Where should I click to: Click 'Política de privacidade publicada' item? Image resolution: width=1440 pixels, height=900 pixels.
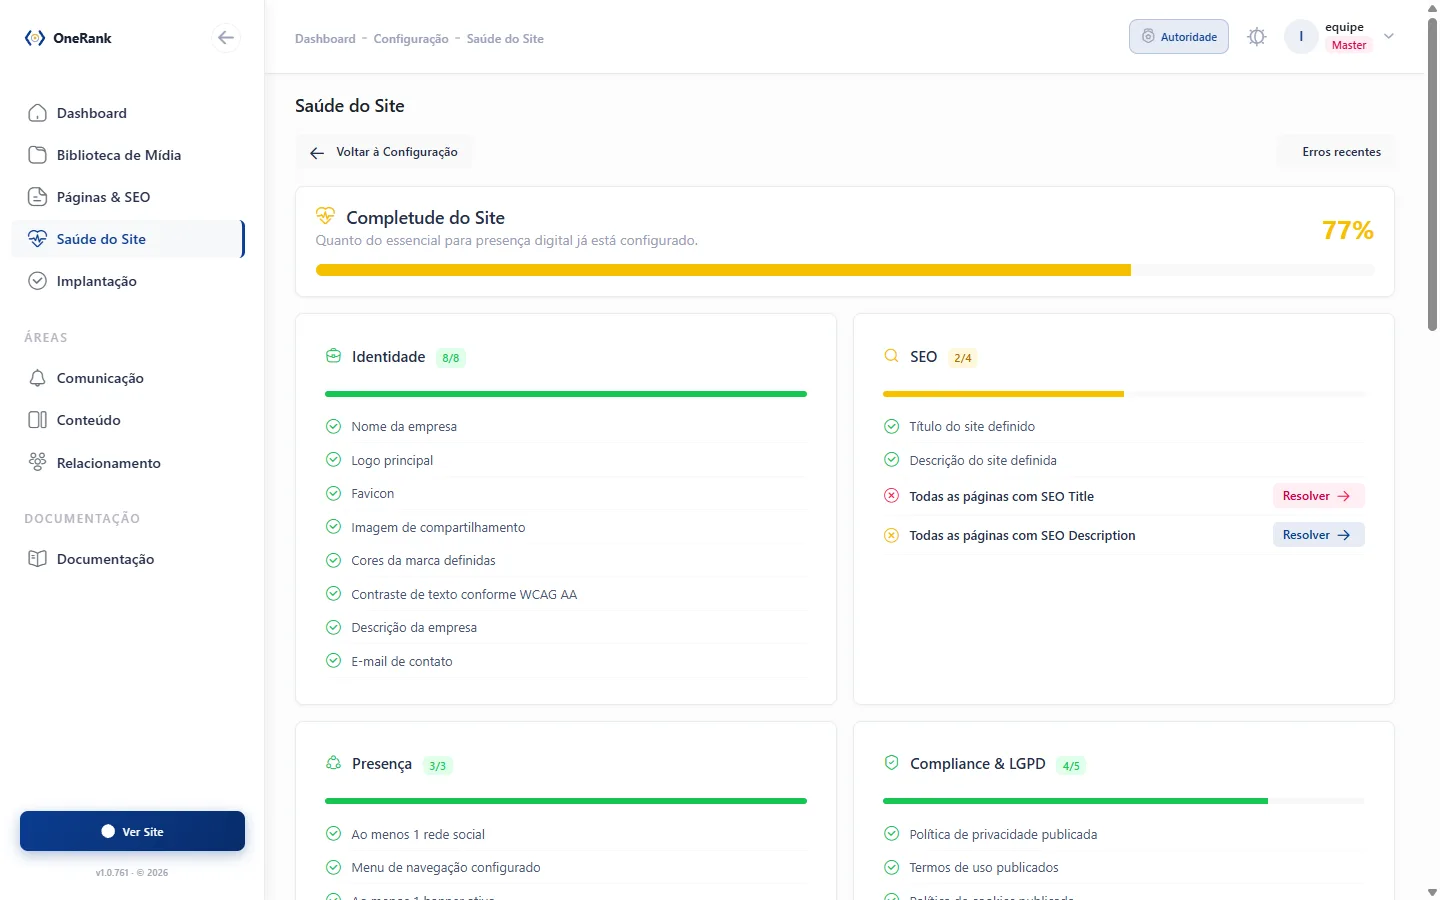(1124, 834)
